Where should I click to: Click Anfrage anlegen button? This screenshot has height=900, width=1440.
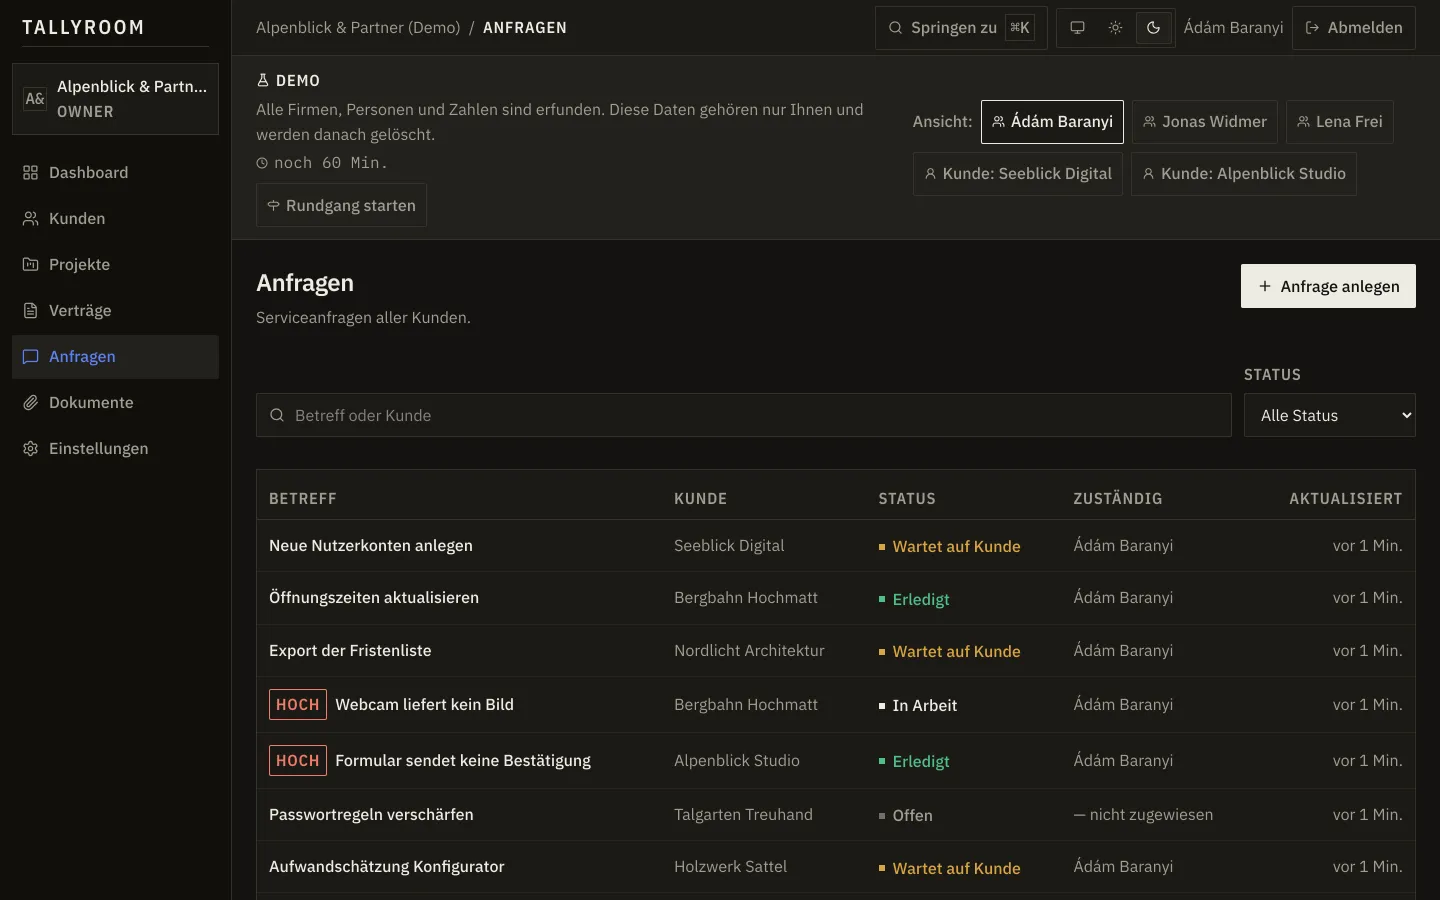[1328, 286]
